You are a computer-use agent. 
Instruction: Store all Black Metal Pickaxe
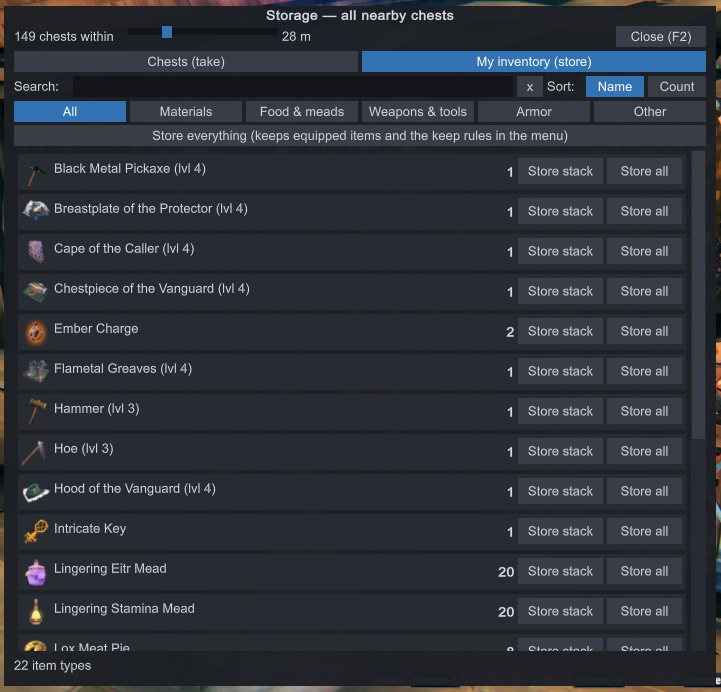pyautogui.click(x=644, y=172)
